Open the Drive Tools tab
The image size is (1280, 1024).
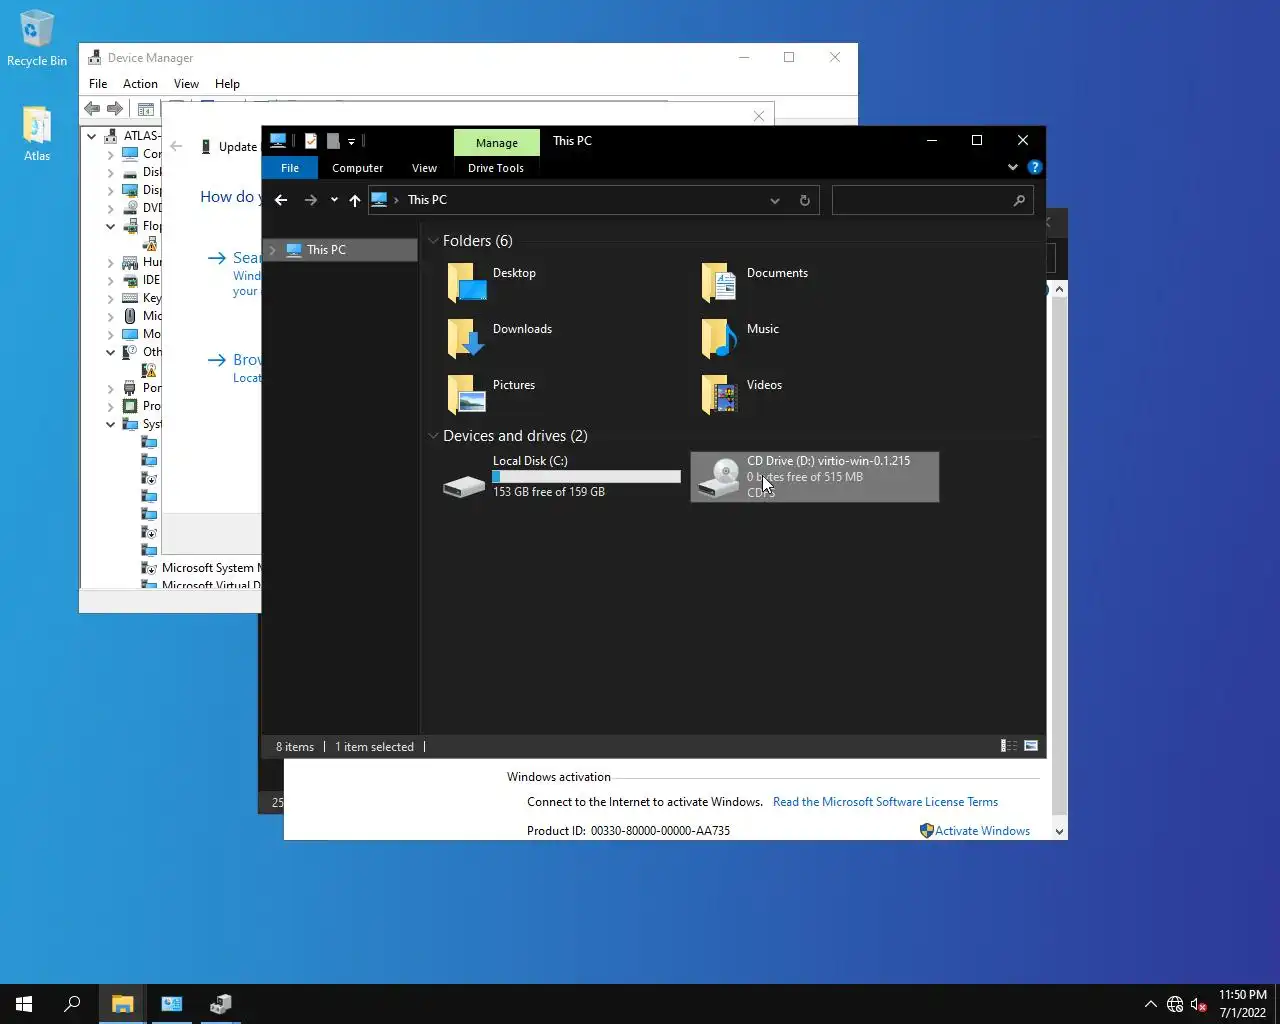click(x=496, y=168)
